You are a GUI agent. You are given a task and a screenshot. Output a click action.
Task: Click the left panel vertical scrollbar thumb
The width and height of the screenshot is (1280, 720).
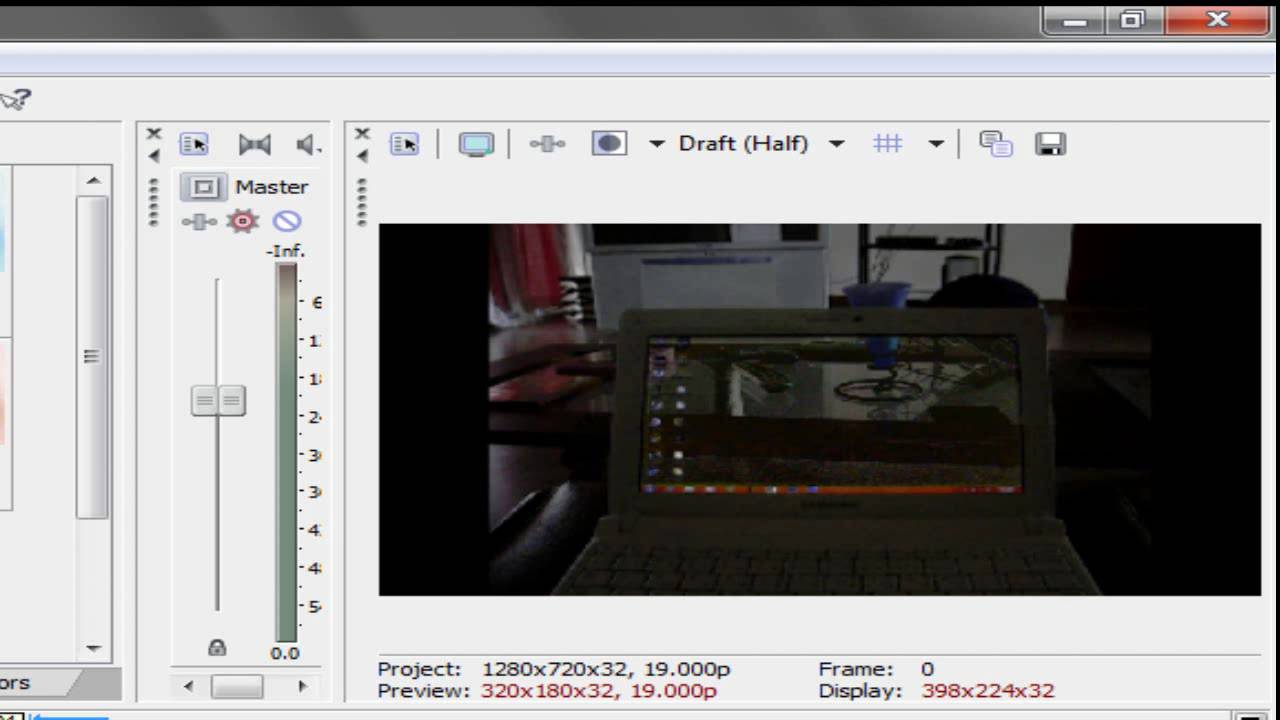(x=92, y=356)
